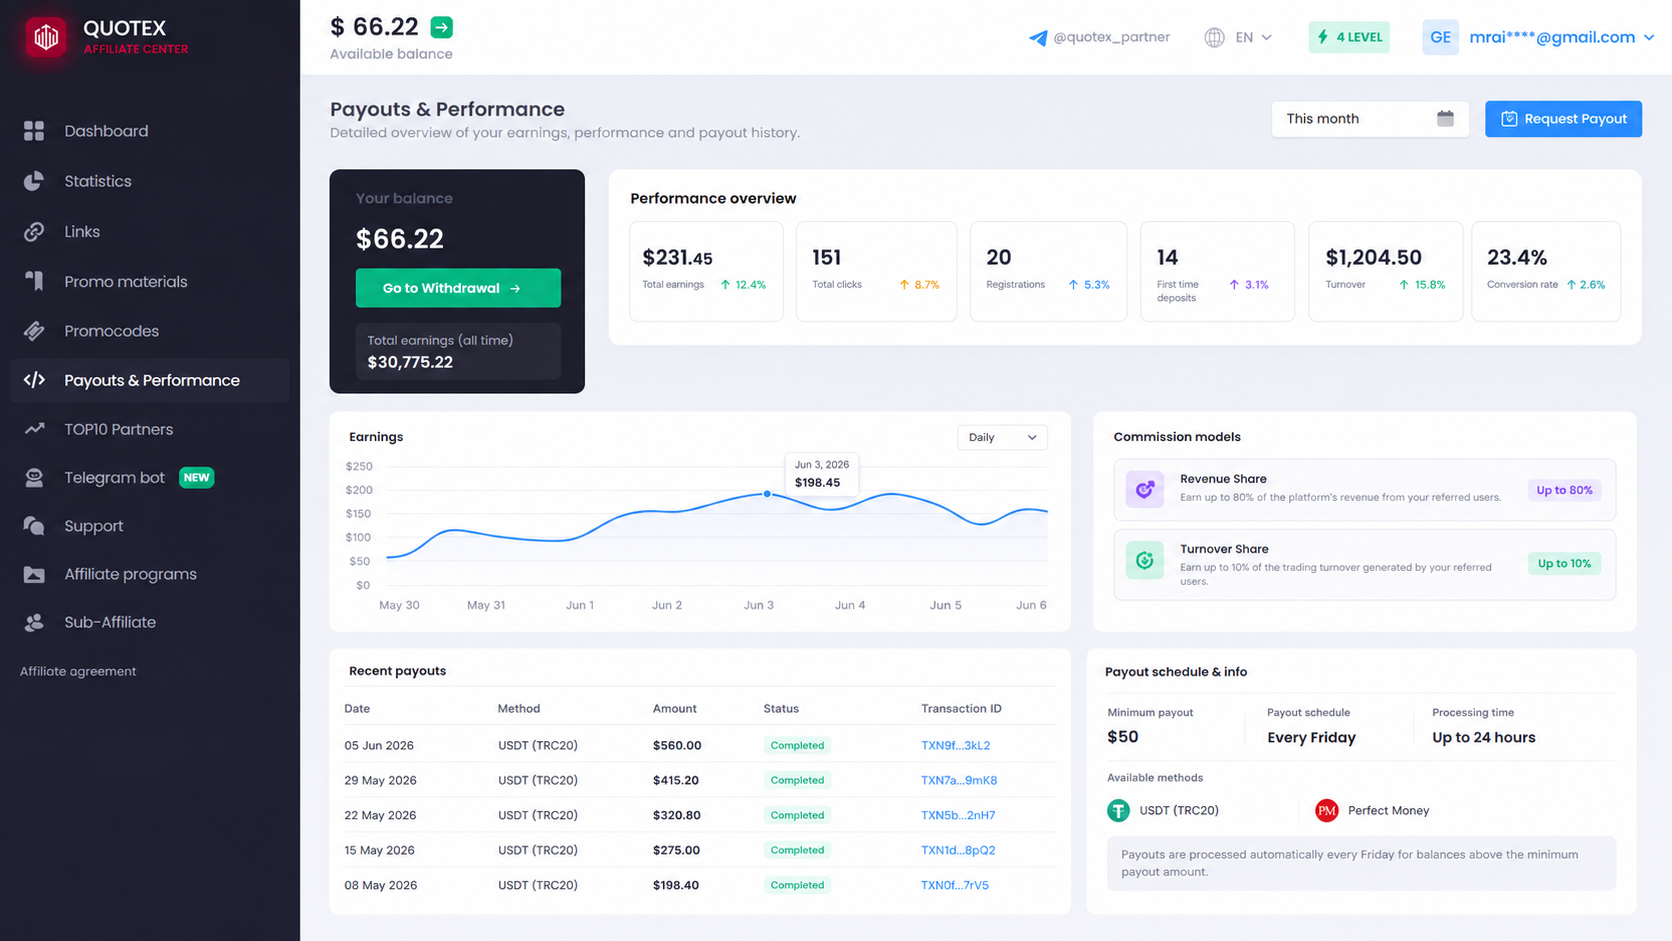The height and width of the screenshot is (941, 1672).
Task: Click the Every Friday payout schedule text
Action: (x=1311, y=738)
